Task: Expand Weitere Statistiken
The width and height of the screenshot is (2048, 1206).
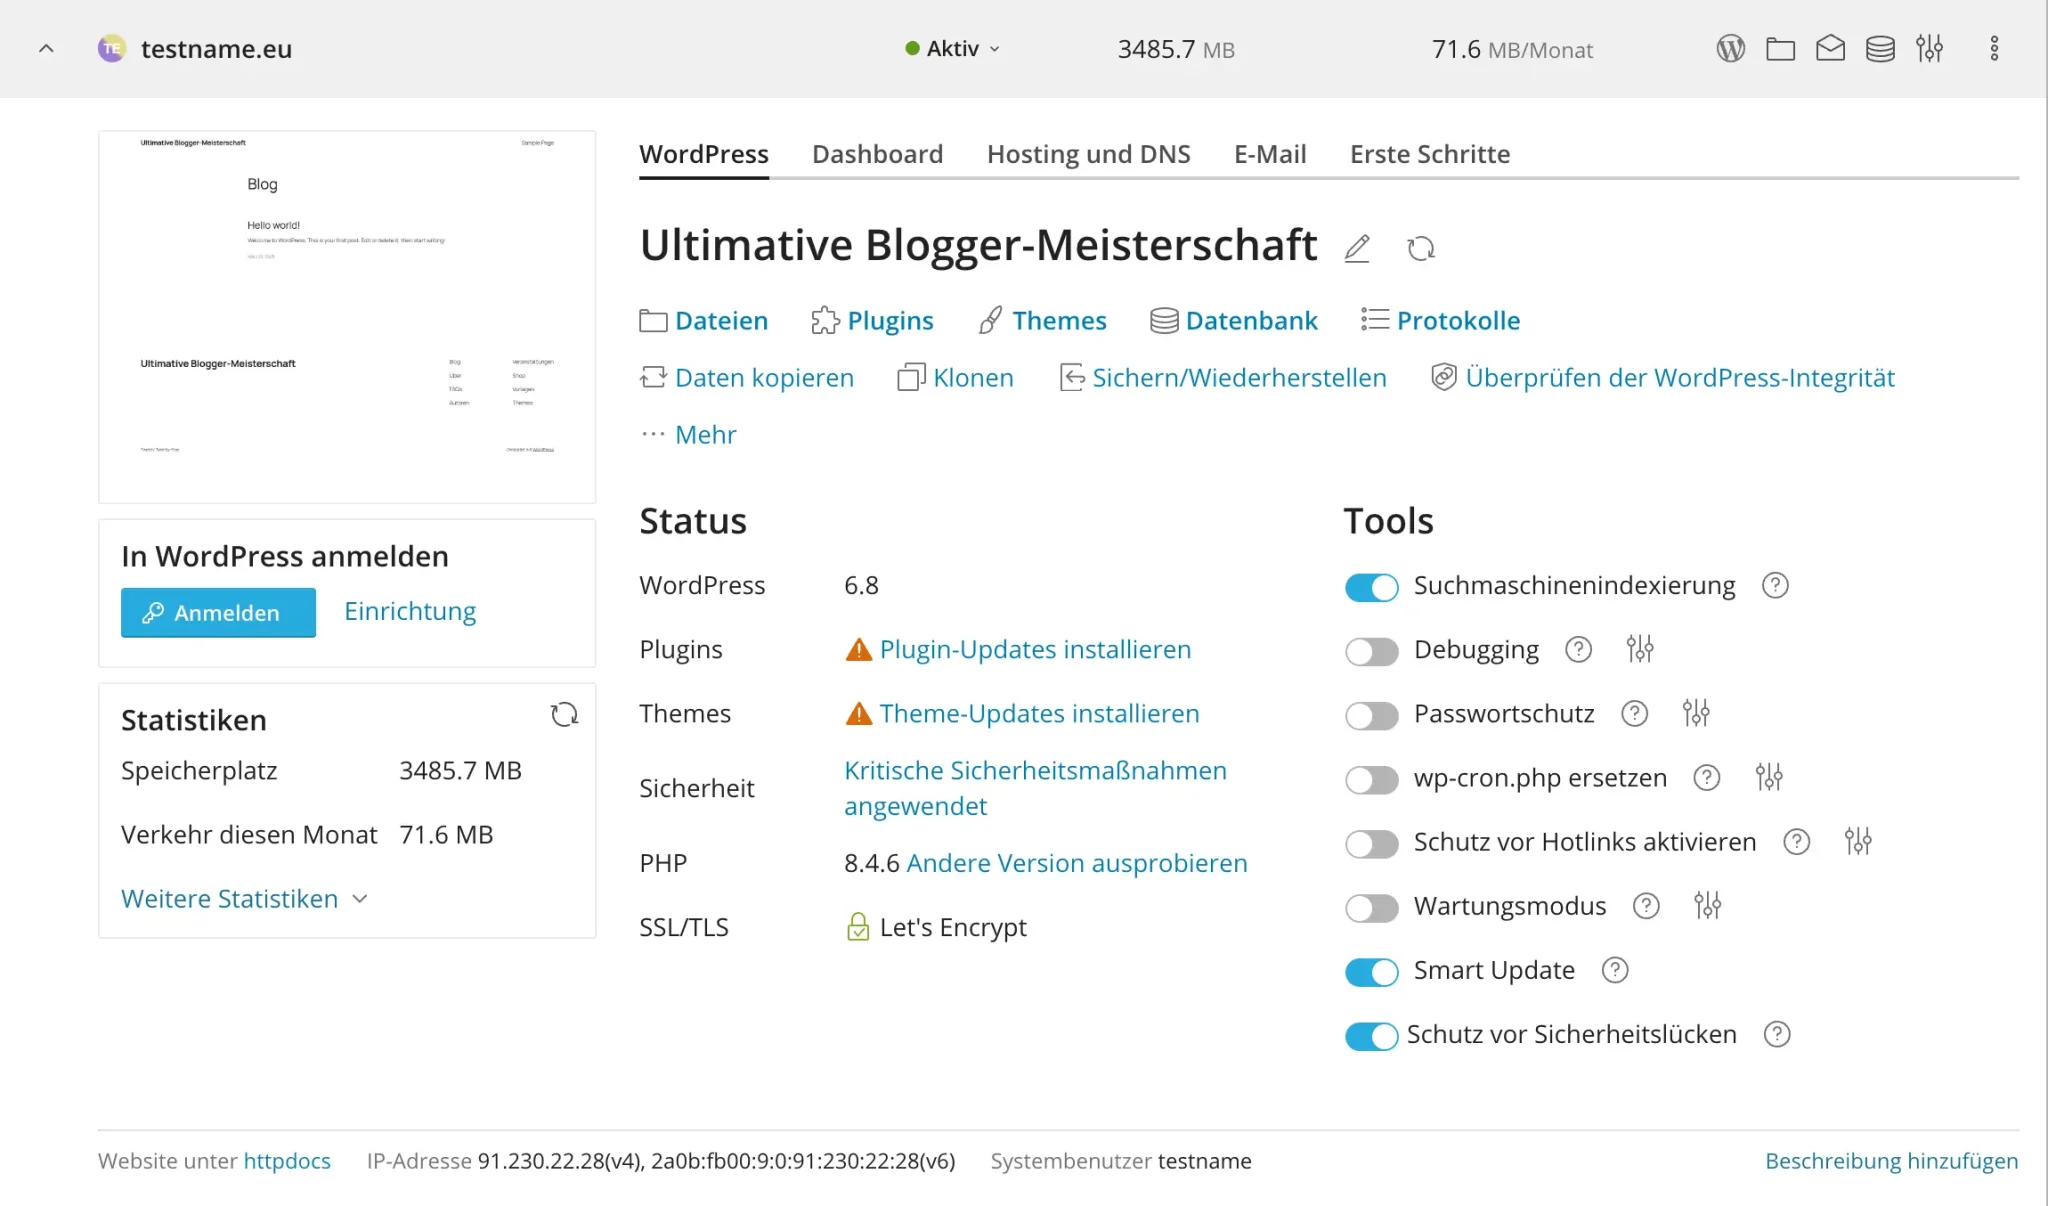Action: [x=229, y=898]
